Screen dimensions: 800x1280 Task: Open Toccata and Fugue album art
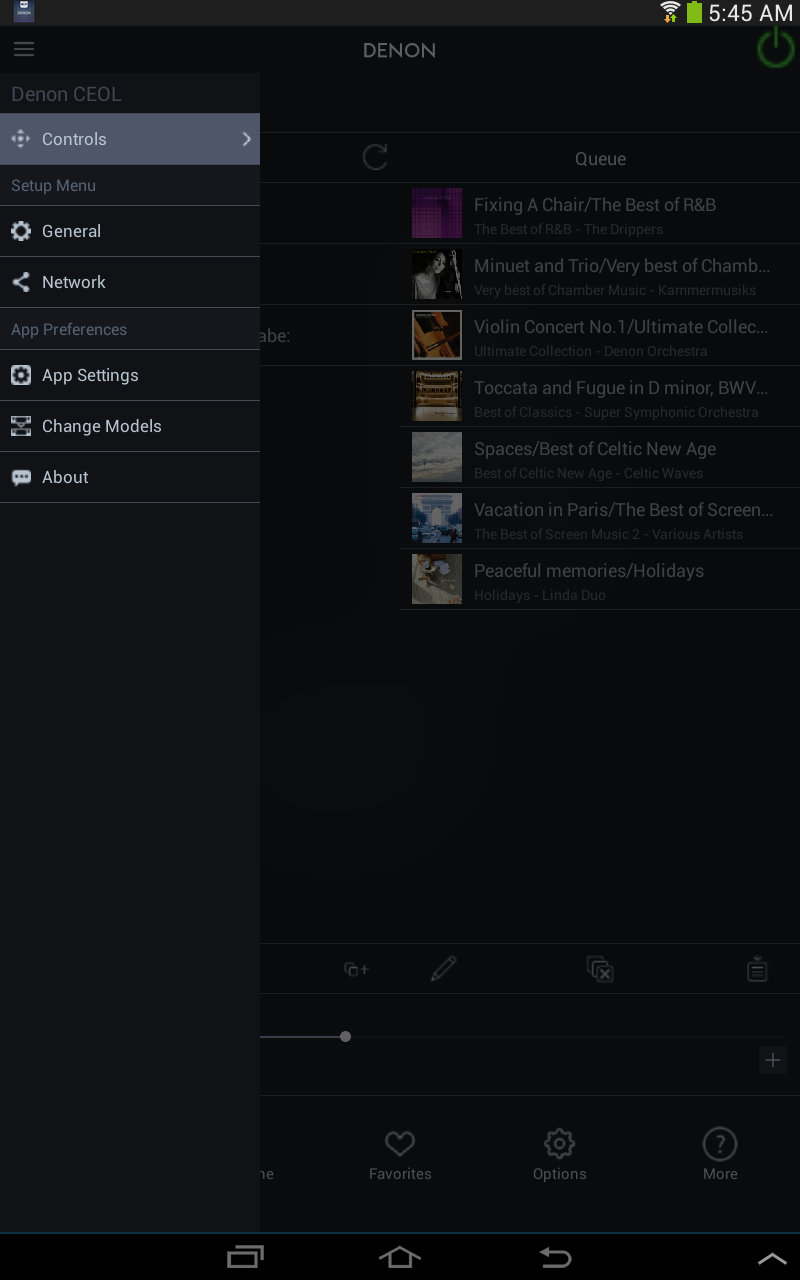point(437,396)
